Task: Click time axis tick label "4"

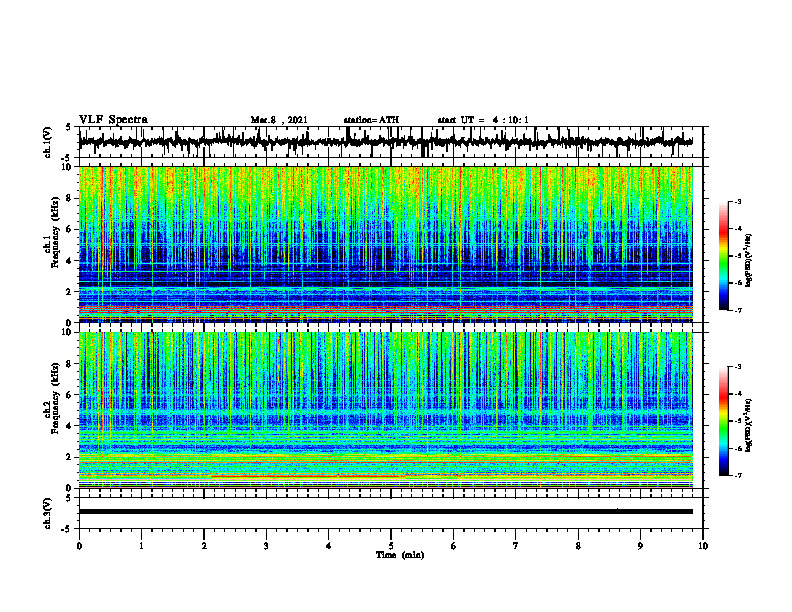Action: coord(329,546)
